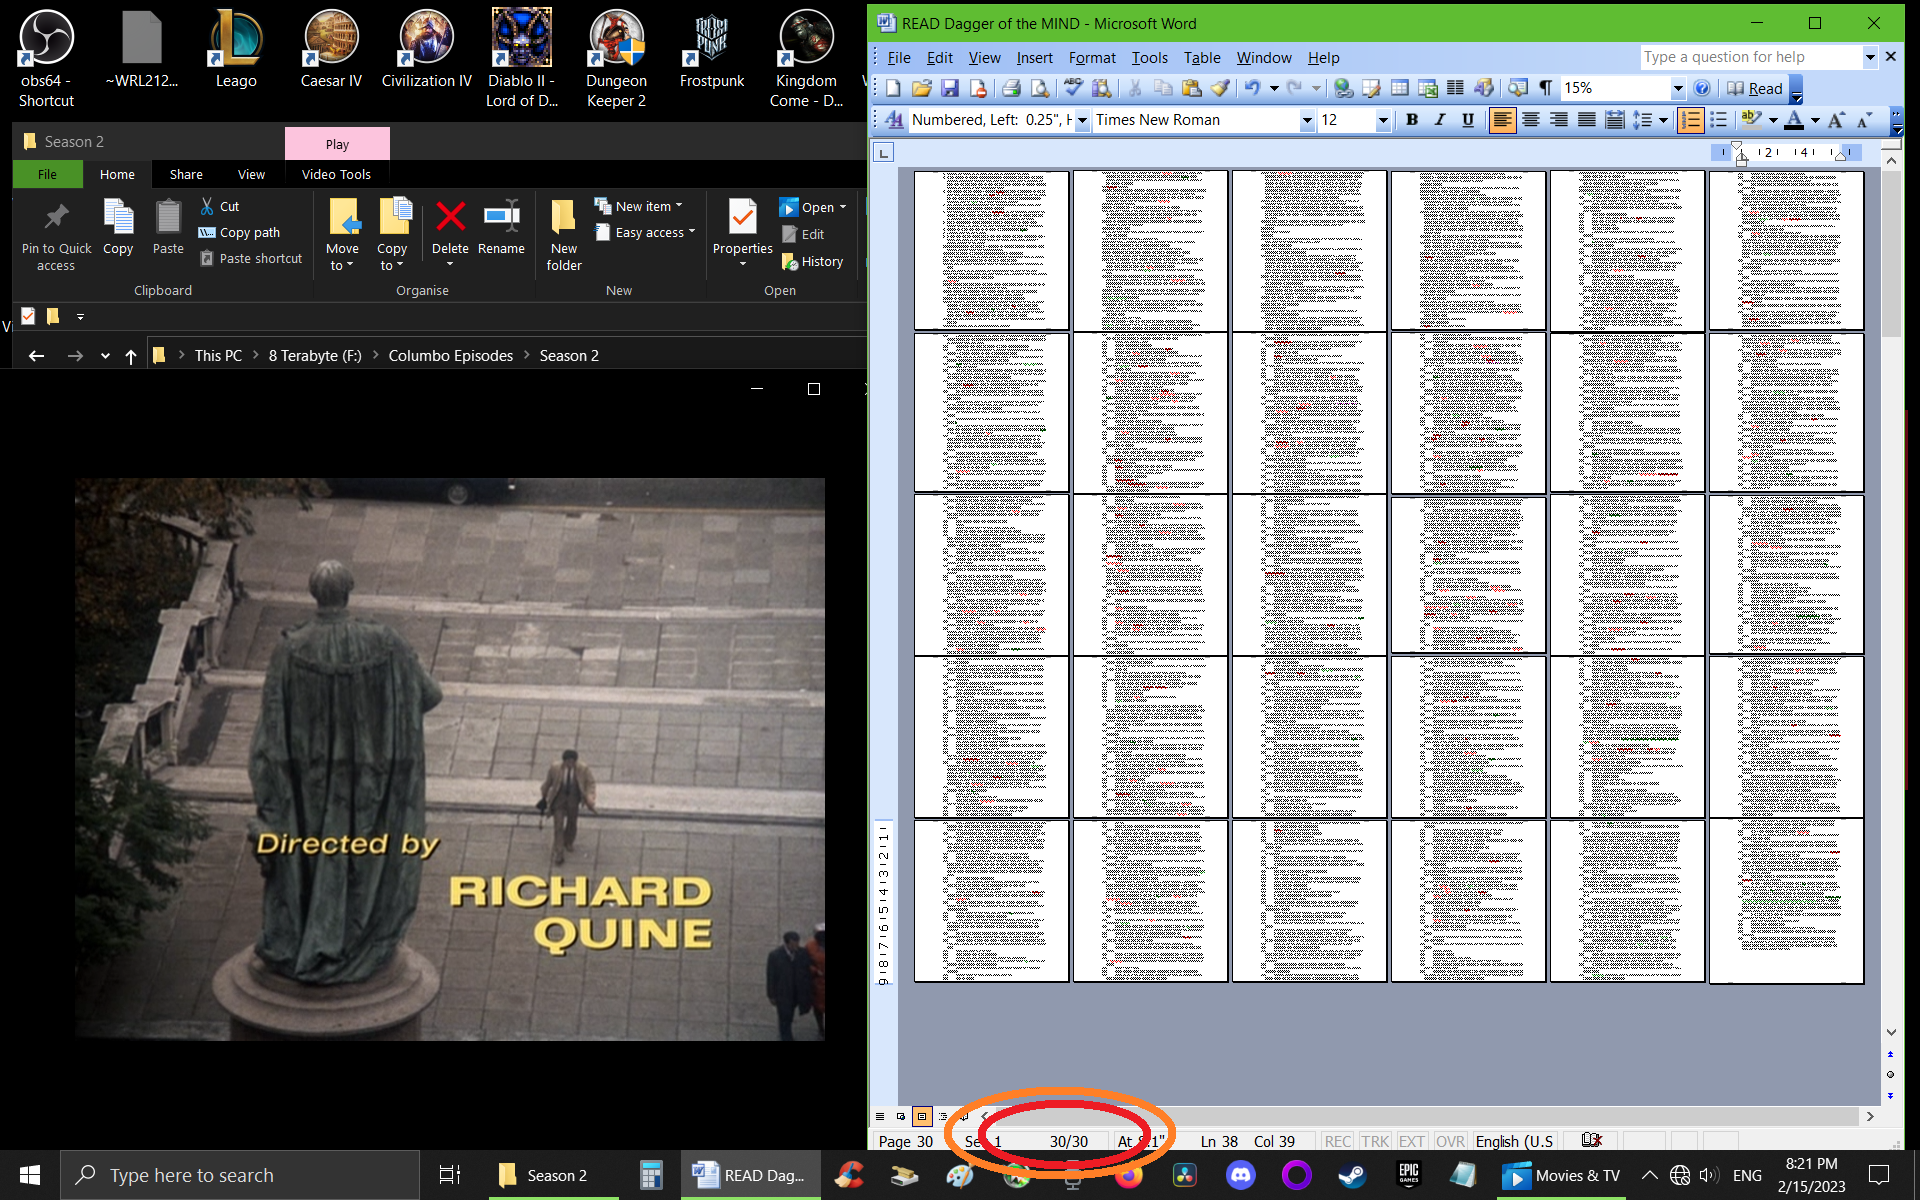Apply Font Color swatch A in Word

[1795, 120]
